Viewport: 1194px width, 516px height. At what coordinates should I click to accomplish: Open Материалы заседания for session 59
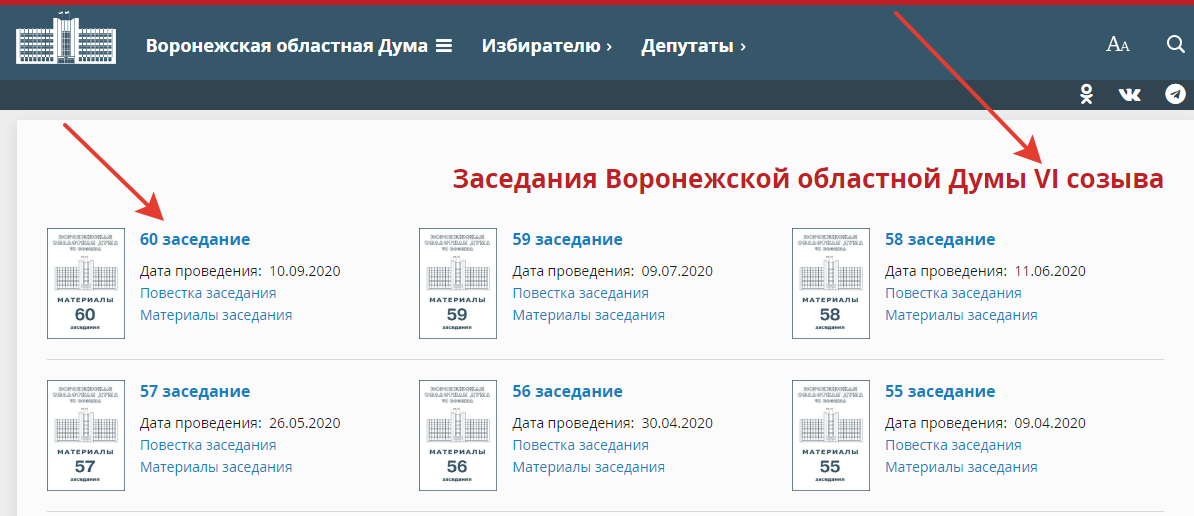click(x=589, y=315)
